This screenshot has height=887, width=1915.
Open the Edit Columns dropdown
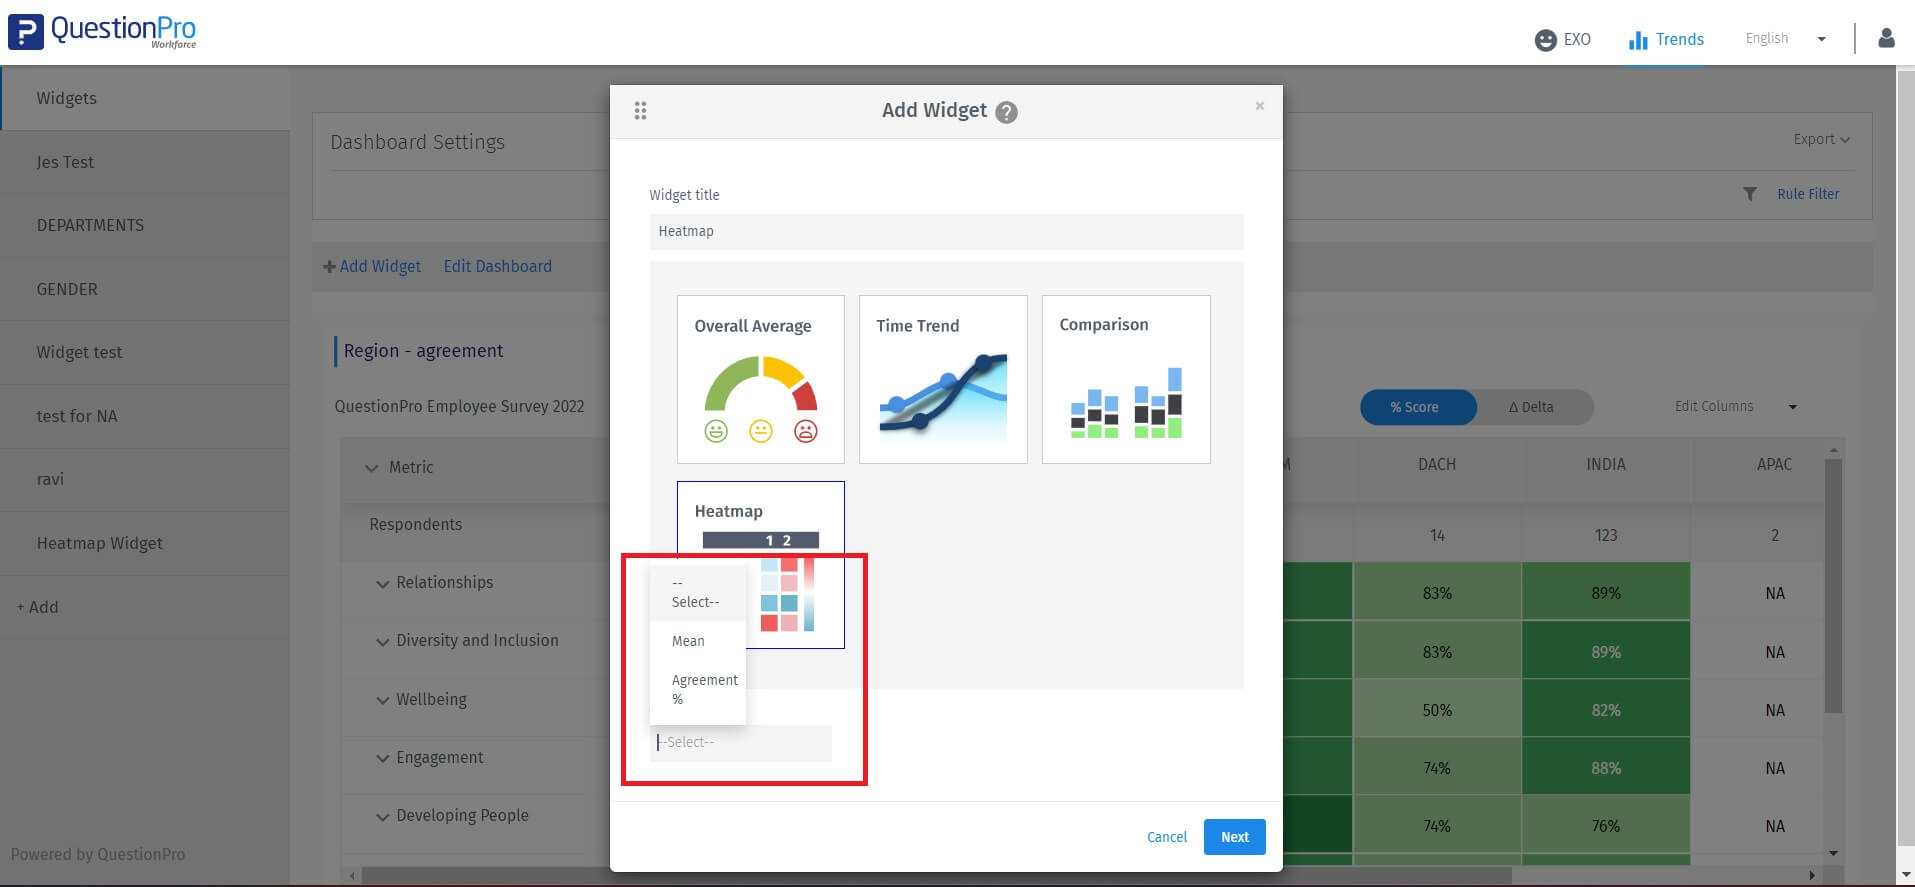pyautogui.click(x=1736, y=406)
